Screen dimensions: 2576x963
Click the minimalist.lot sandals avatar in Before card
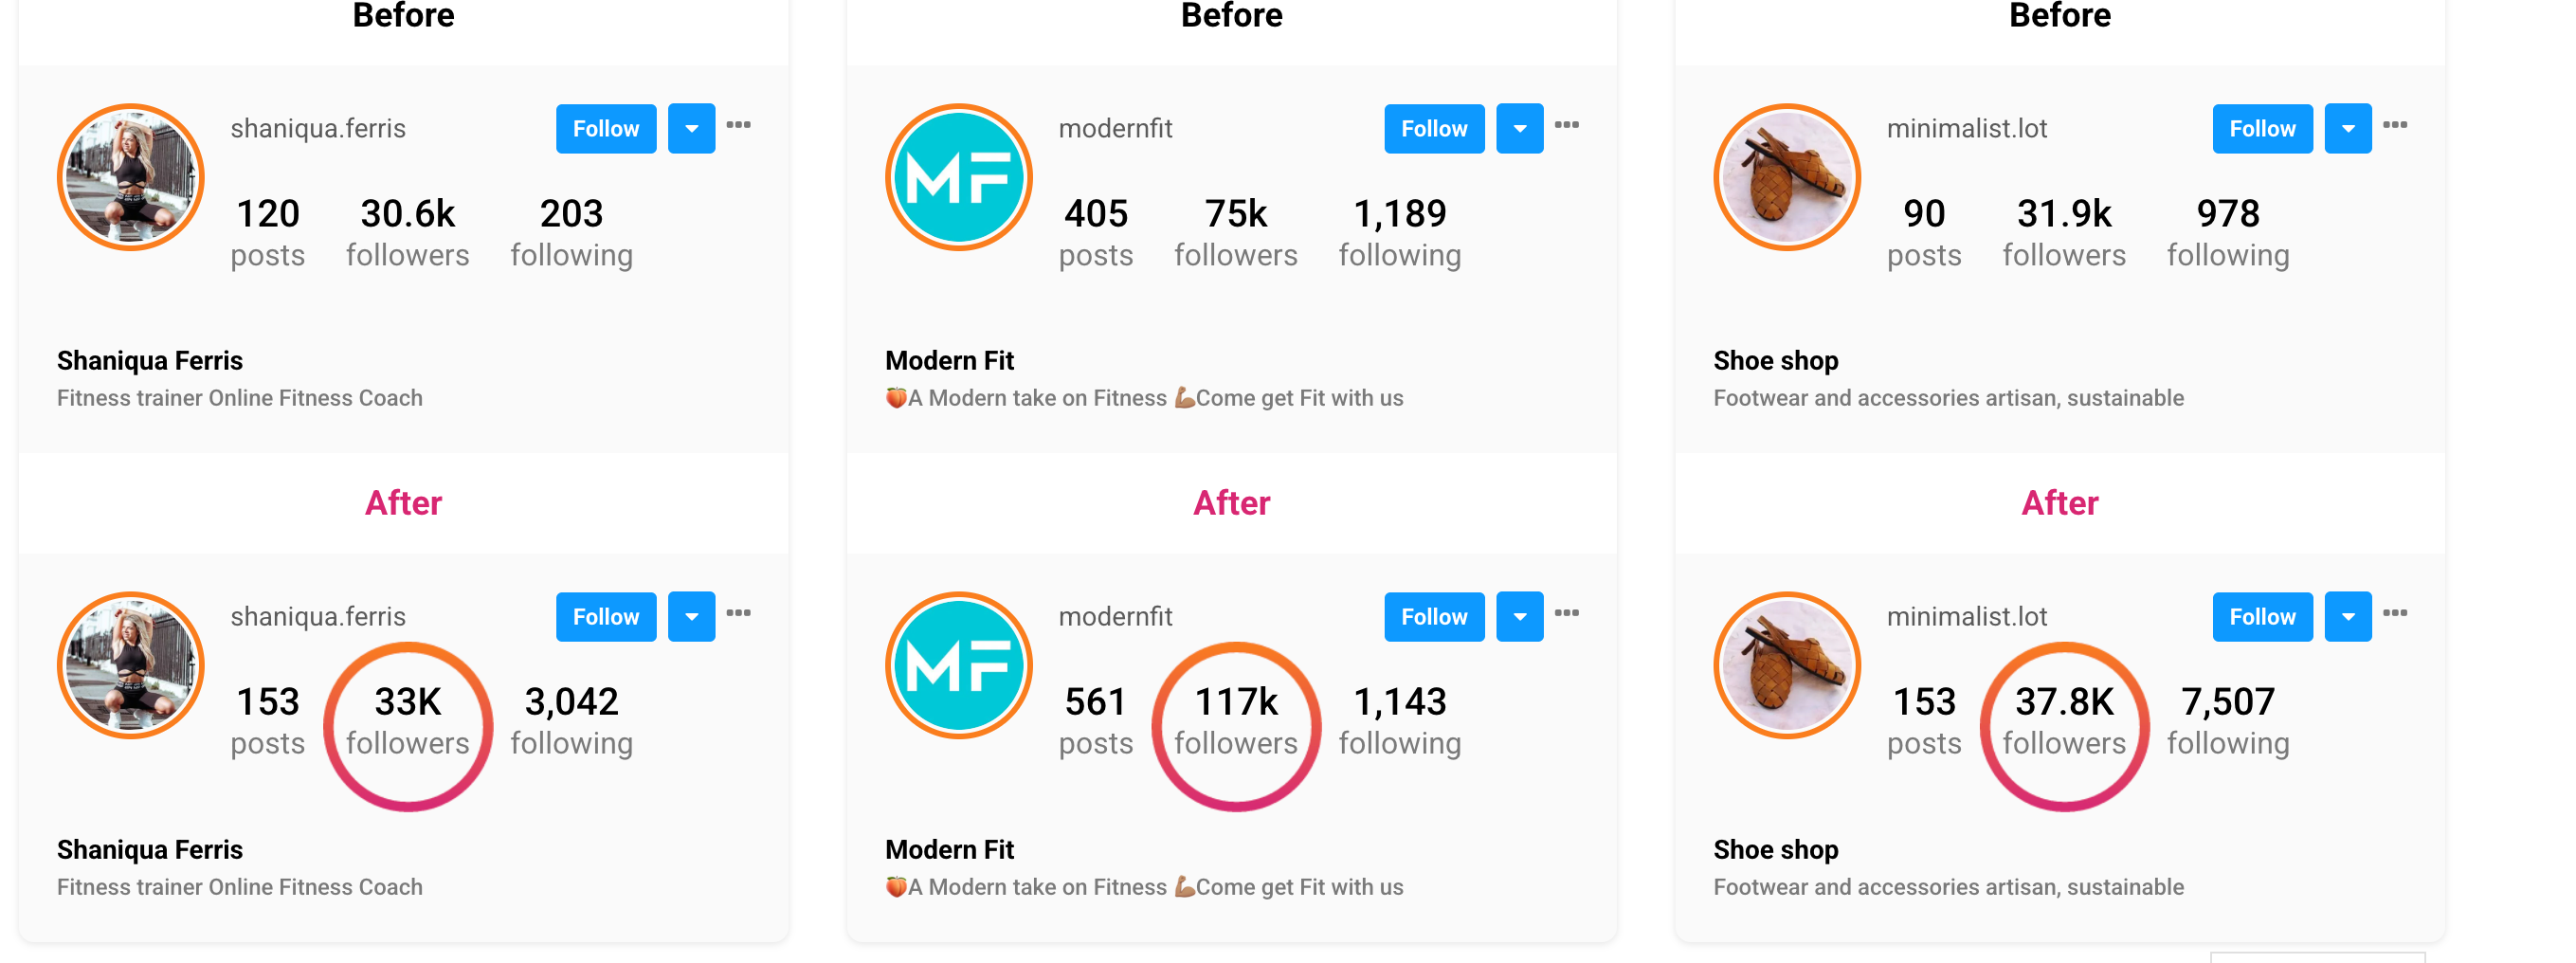(1786, 178)
